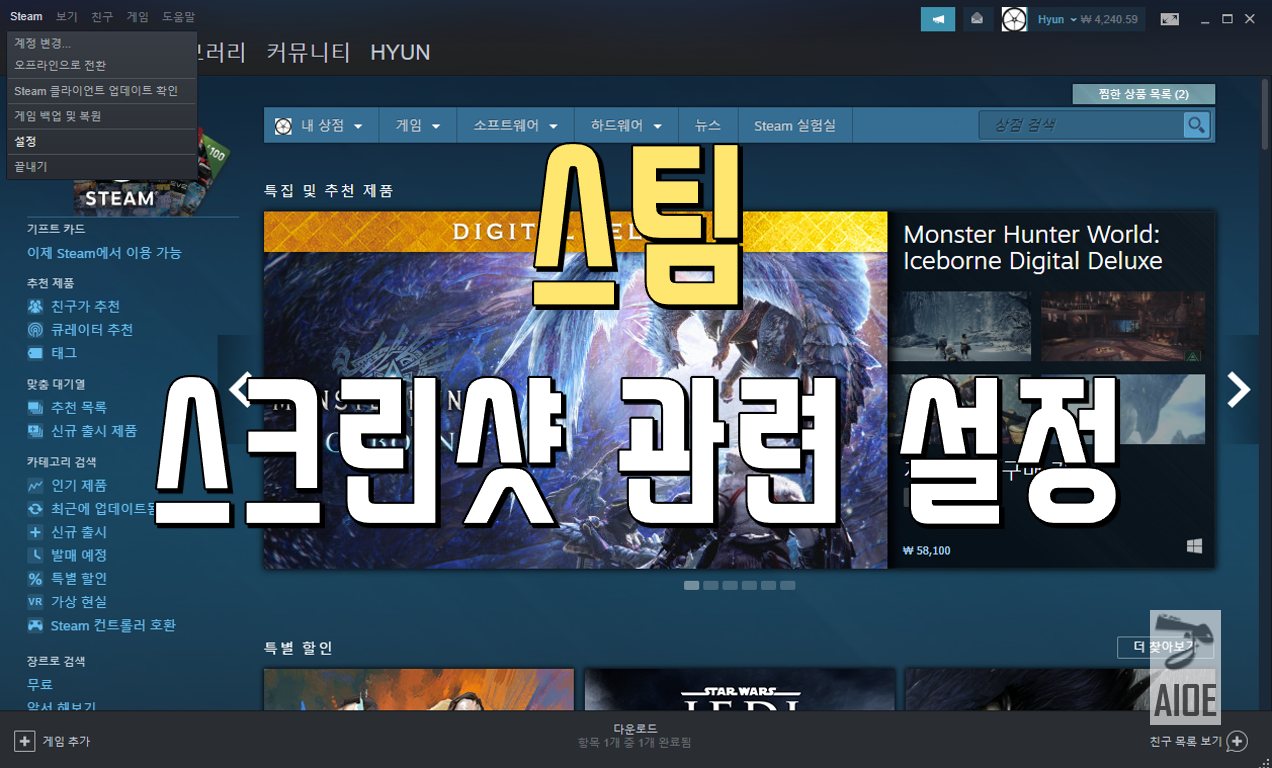Open the 무료 genre link
The height and width of the screenshot is (768, 1272).
click(x=40, y=685)
